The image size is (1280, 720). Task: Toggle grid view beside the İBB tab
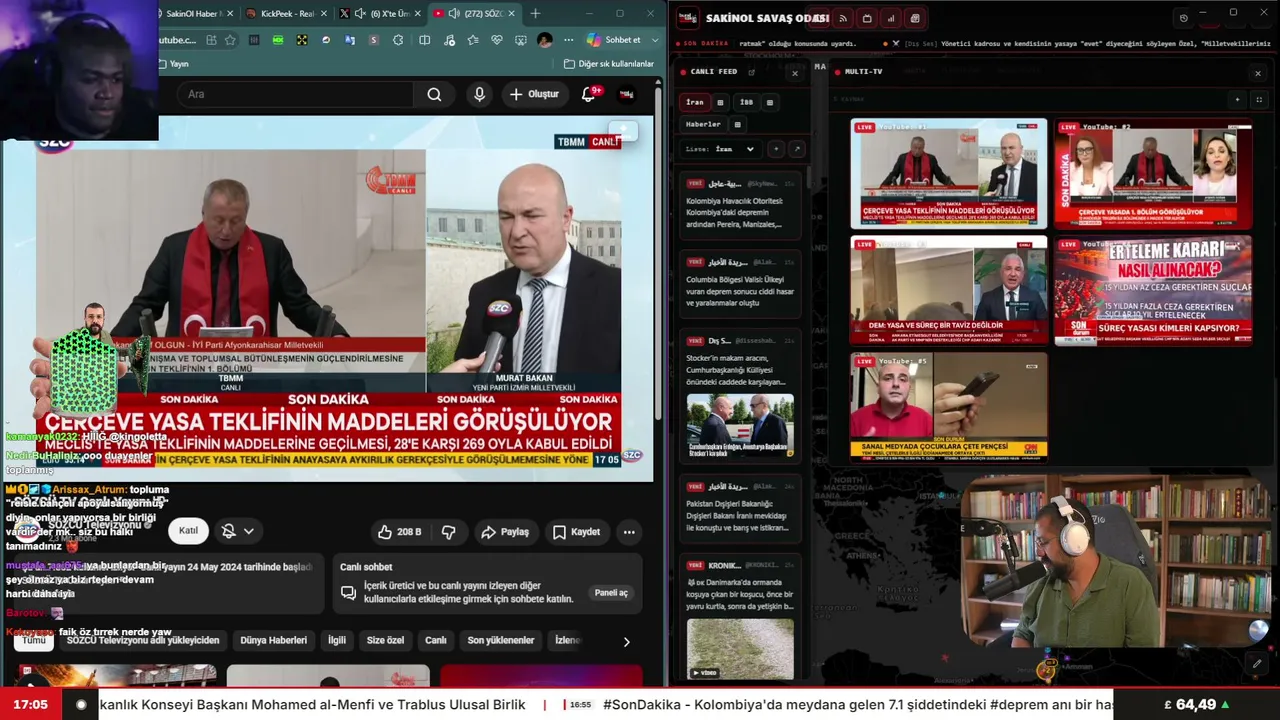tap(770, 102)
